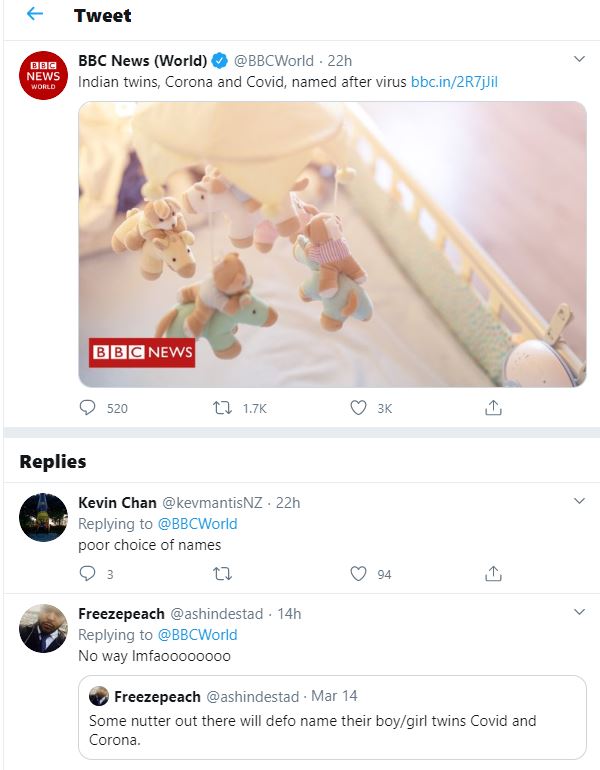Image resolution: width=600 pixels, height=770 pixels.
Task: Expand the BBC News tweet options chevron
Action: click(579, 60)
